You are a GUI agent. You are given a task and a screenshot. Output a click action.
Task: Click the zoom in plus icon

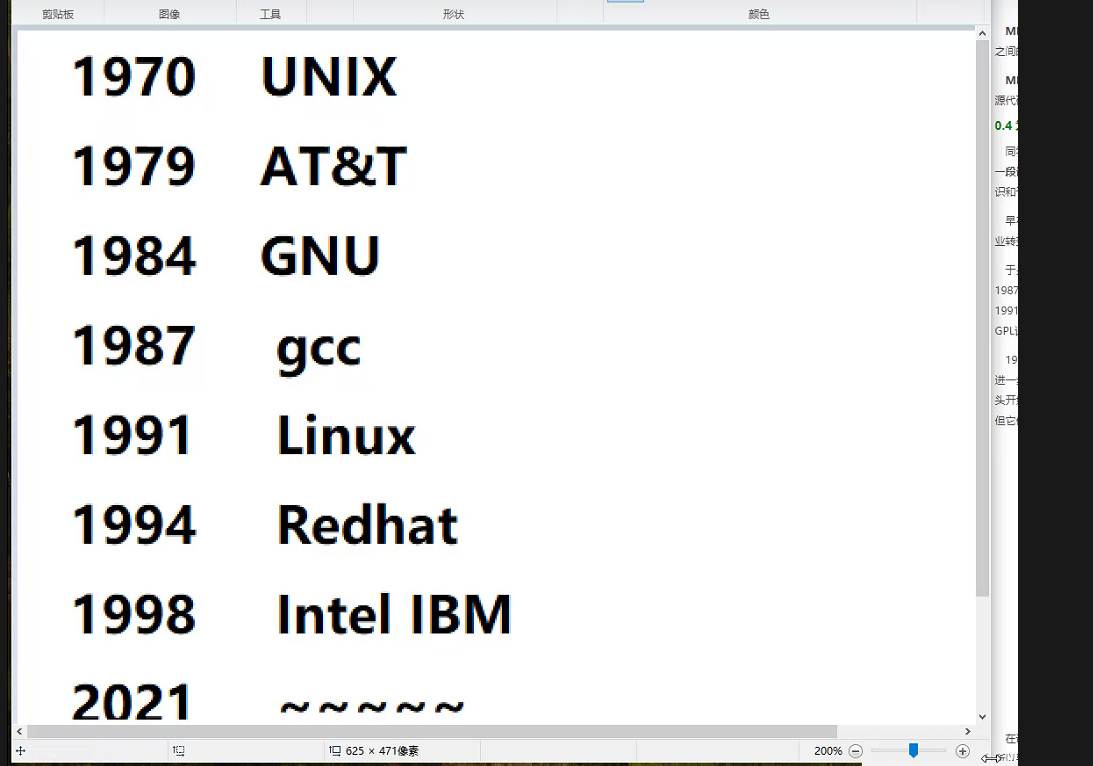pos(963,750)
